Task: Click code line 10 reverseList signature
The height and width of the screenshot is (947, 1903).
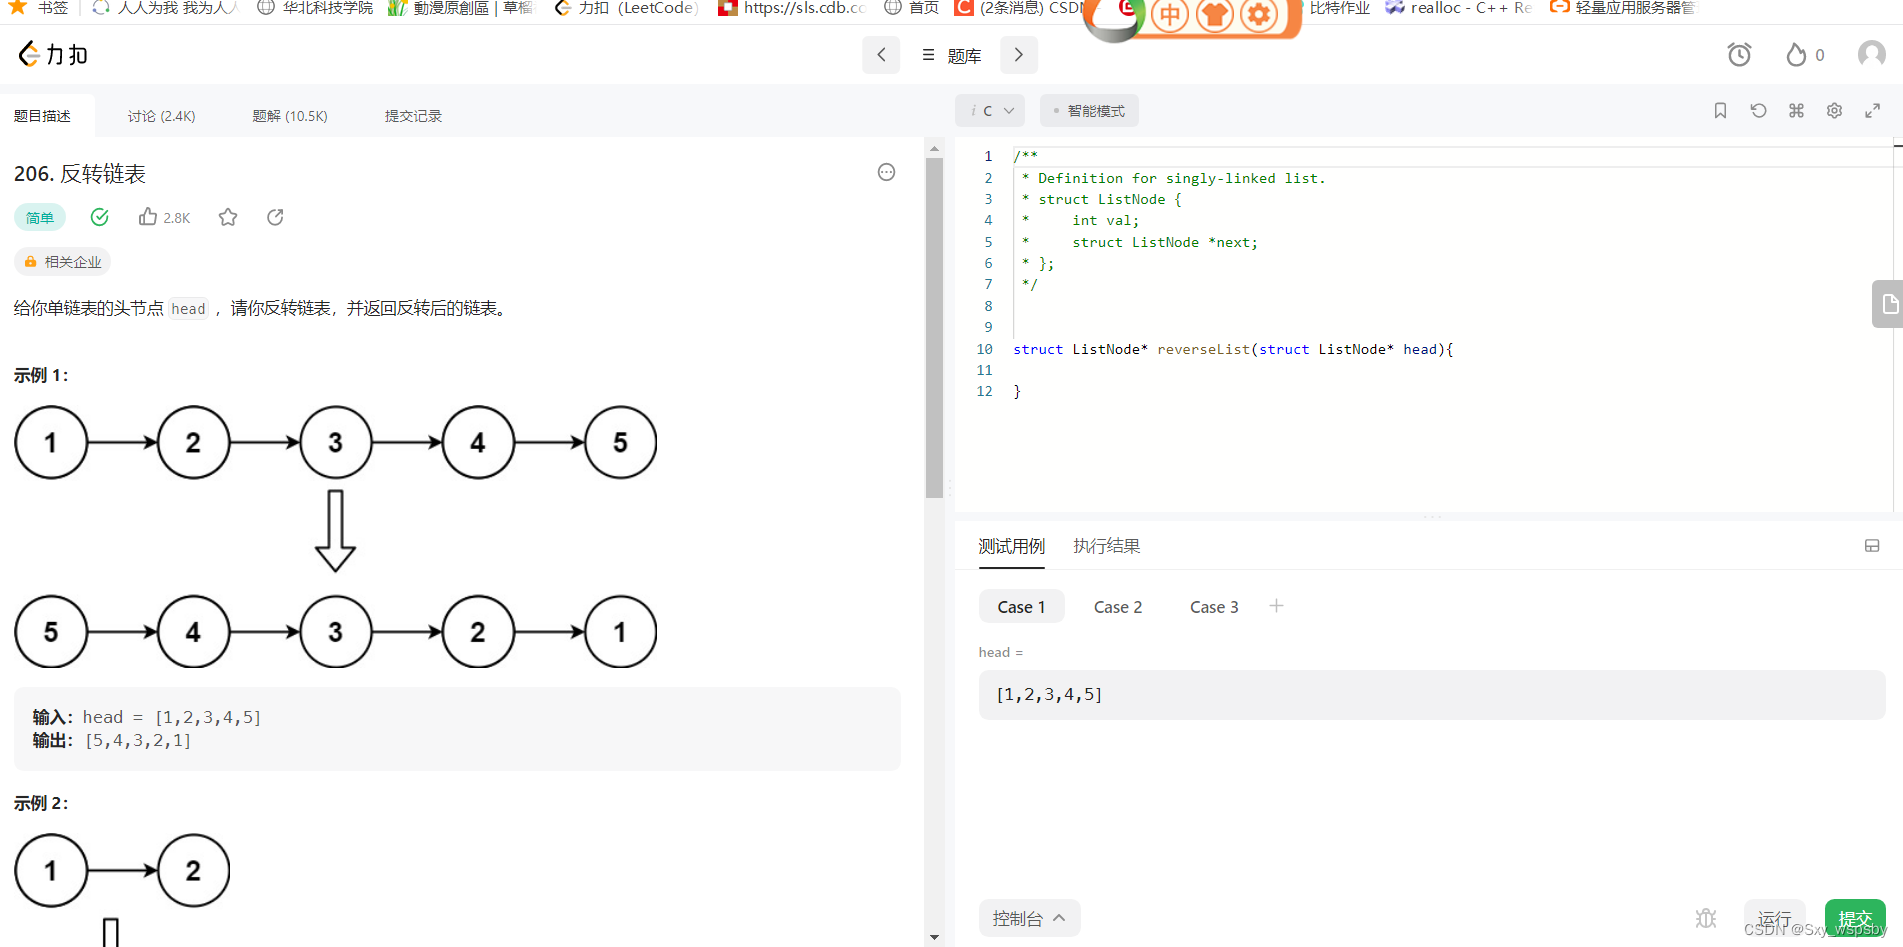Action: click(x=1233, y=349)
